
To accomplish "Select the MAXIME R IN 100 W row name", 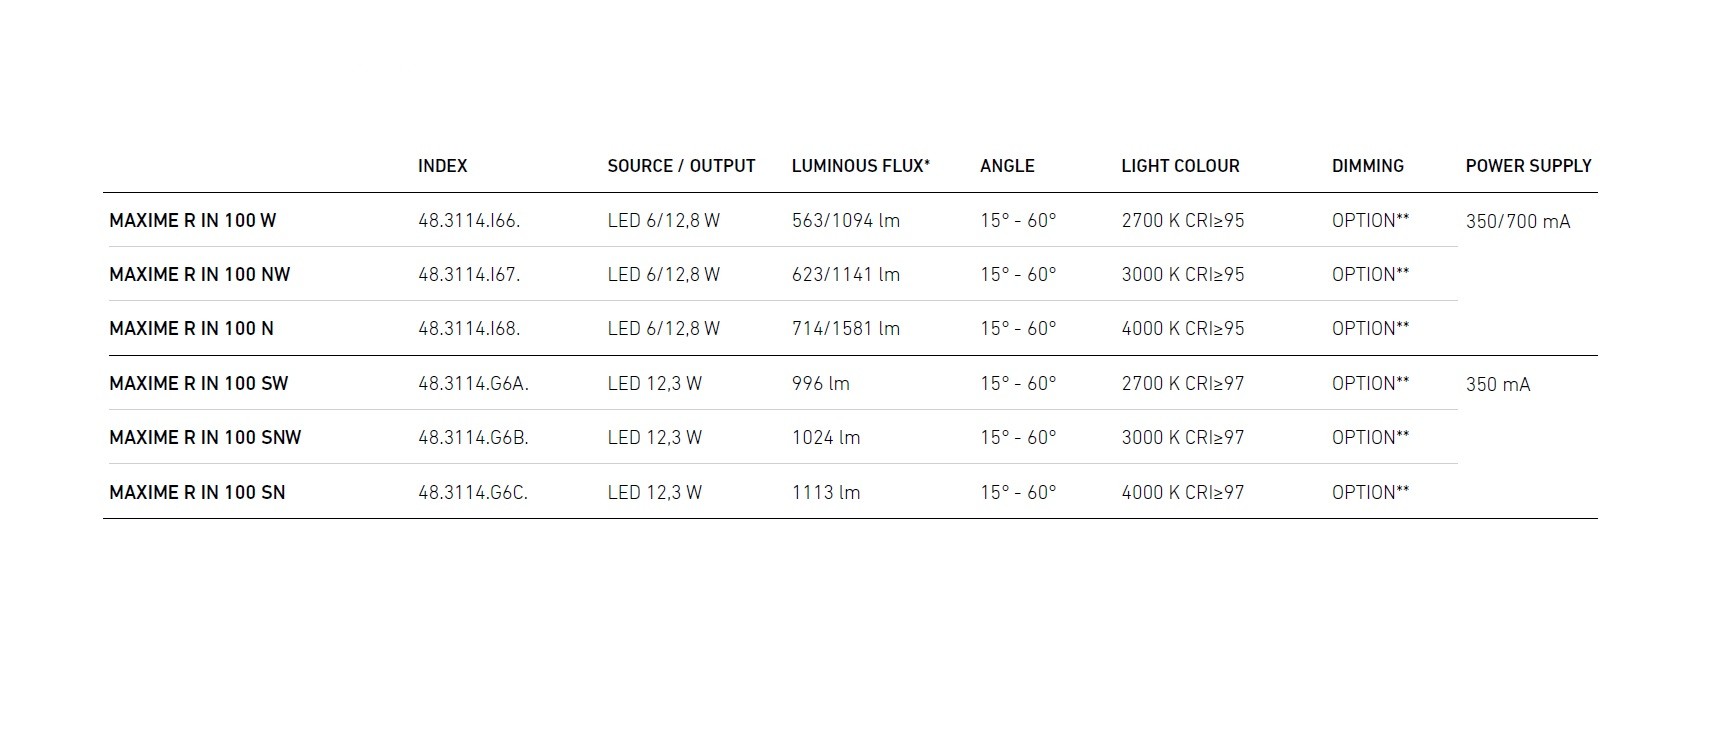I will click(x=192, y=221).
